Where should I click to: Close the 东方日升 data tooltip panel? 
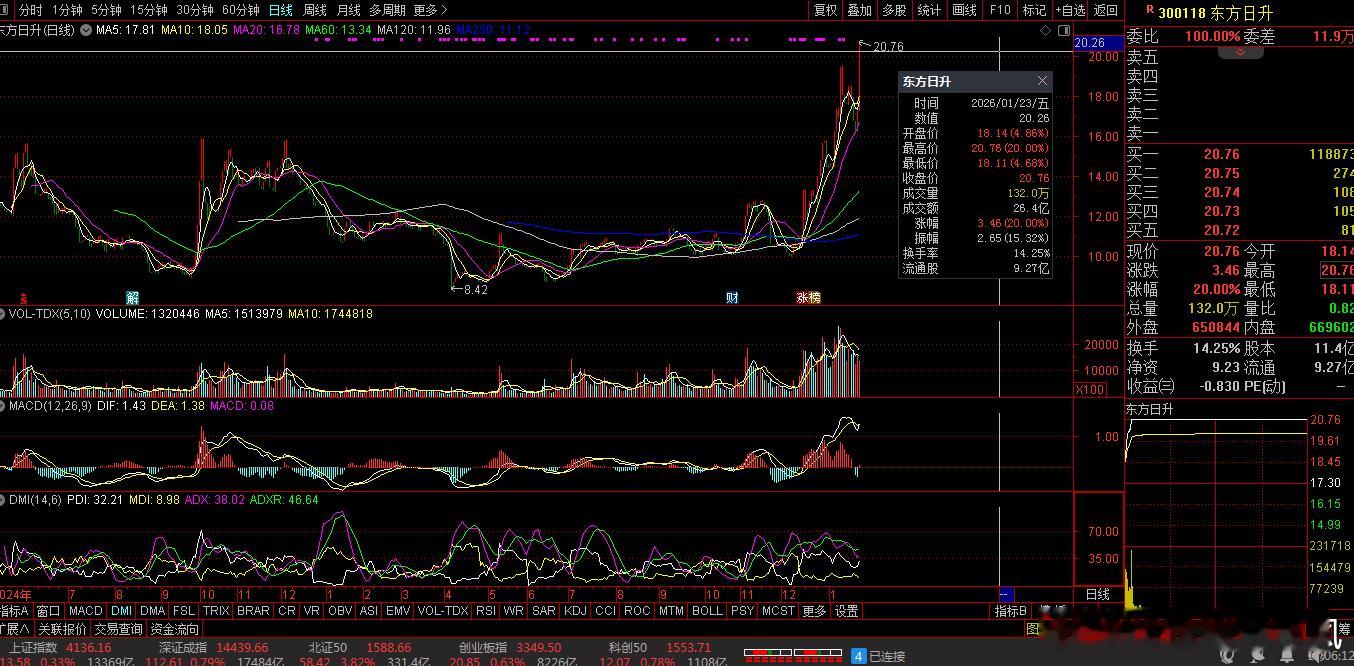pos(1042,81)
